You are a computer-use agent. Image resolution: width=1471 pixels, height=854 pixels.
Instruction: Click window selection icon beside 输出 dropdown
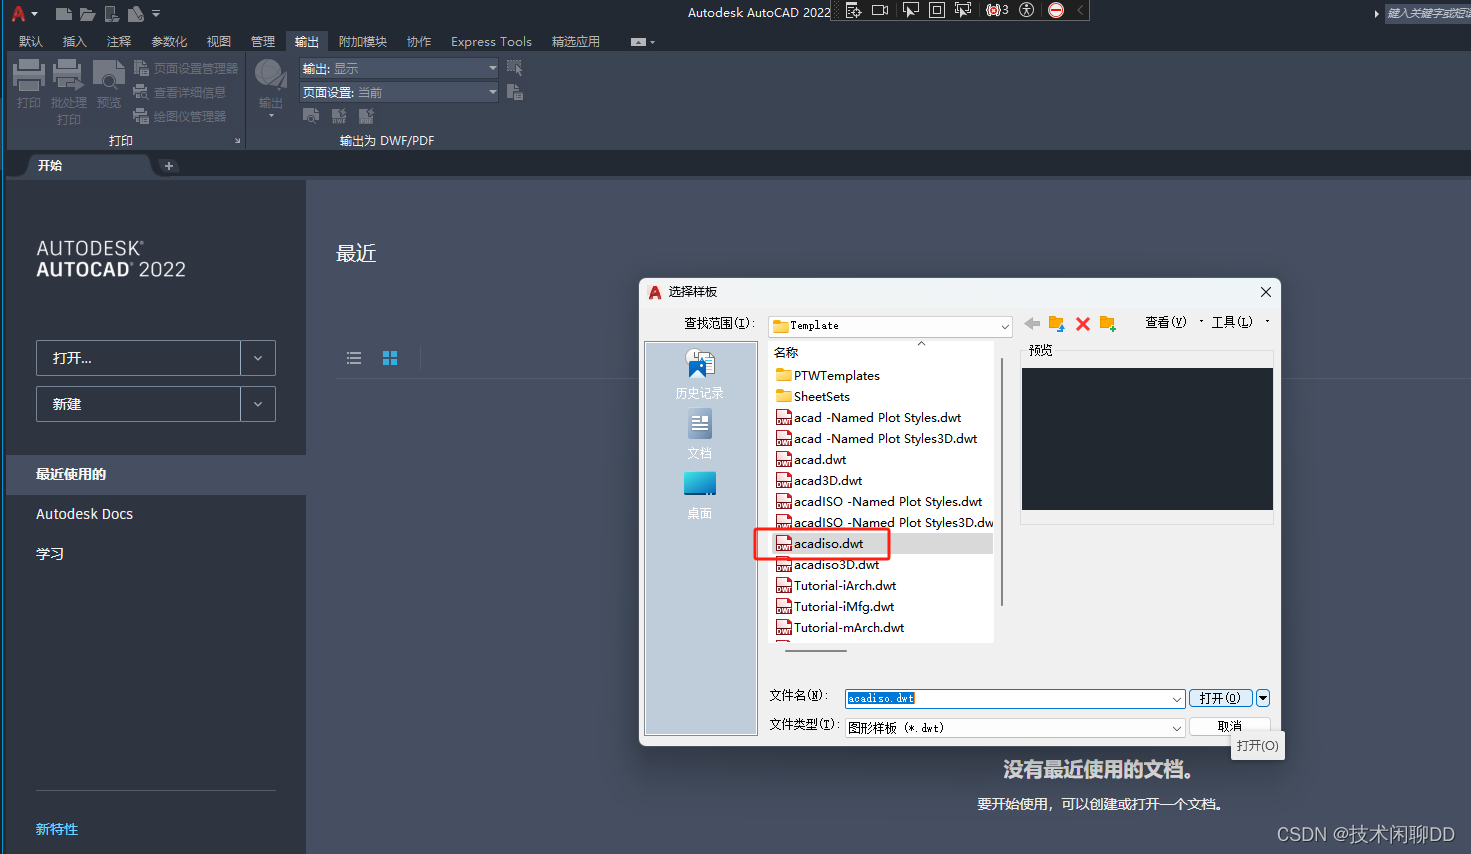coord(515,68)
